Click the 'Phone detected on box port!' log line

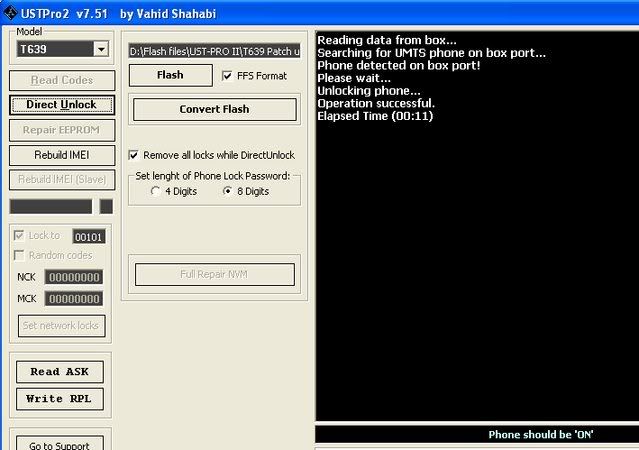pyautogui.click(x=399, y=65)
